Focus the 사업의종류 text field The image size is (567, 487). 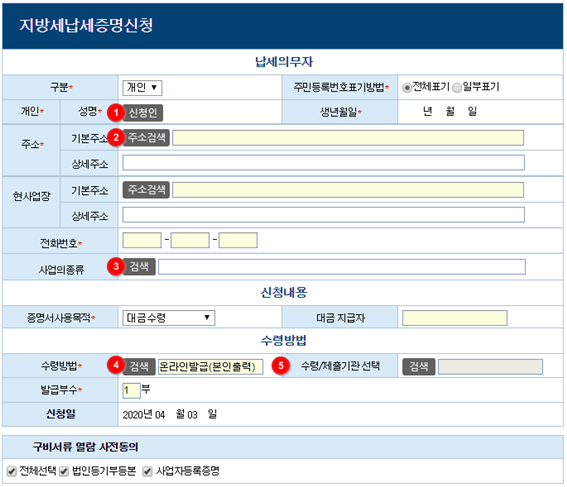(x=342, y=267)
